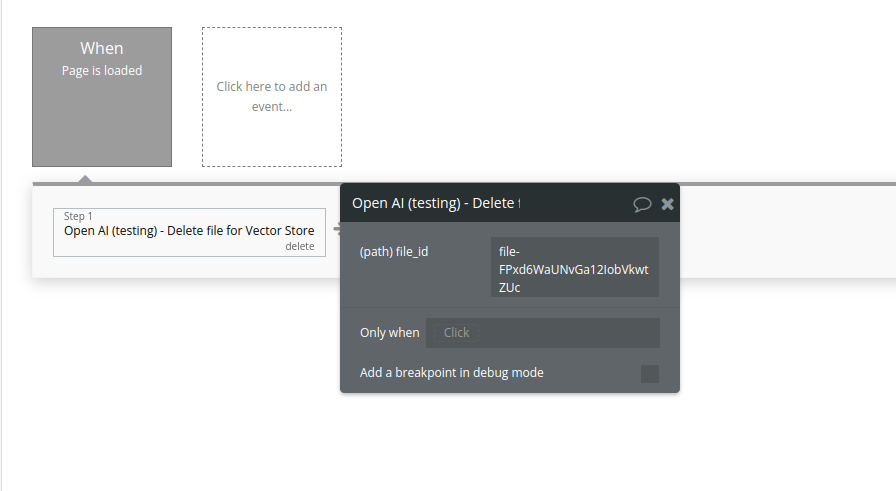The height and width of the screenshot is (491, 896).
Task: Click the Step 1 label text
Action: tap(78, 216)
